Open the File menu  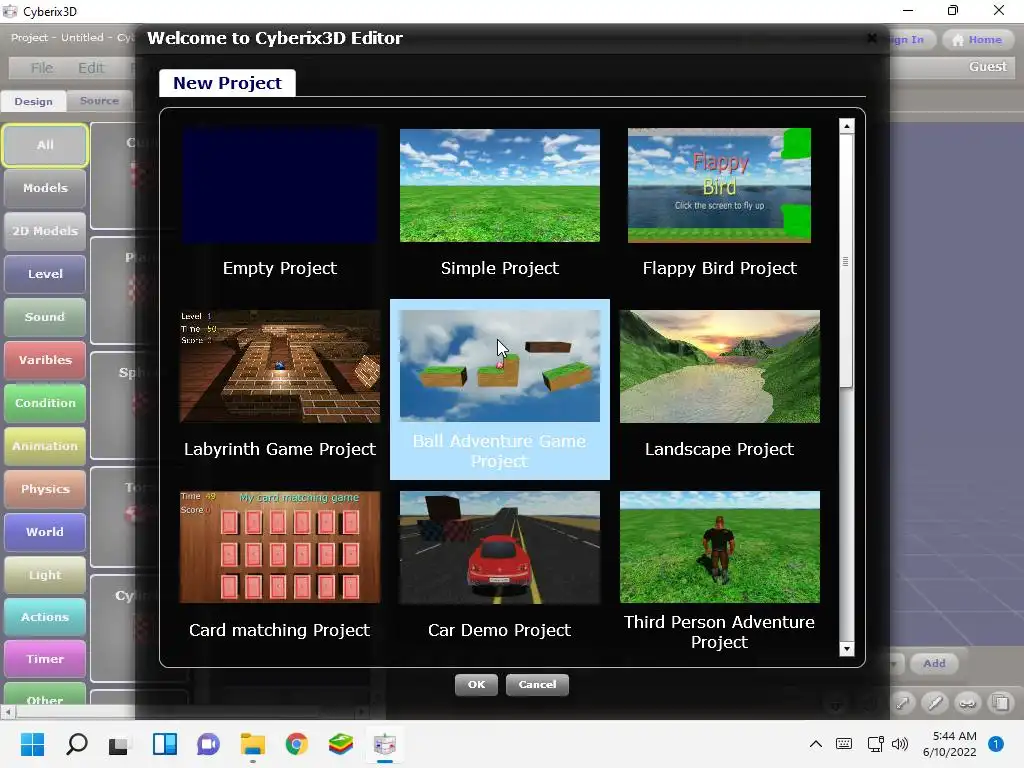[x=42, y=68]
